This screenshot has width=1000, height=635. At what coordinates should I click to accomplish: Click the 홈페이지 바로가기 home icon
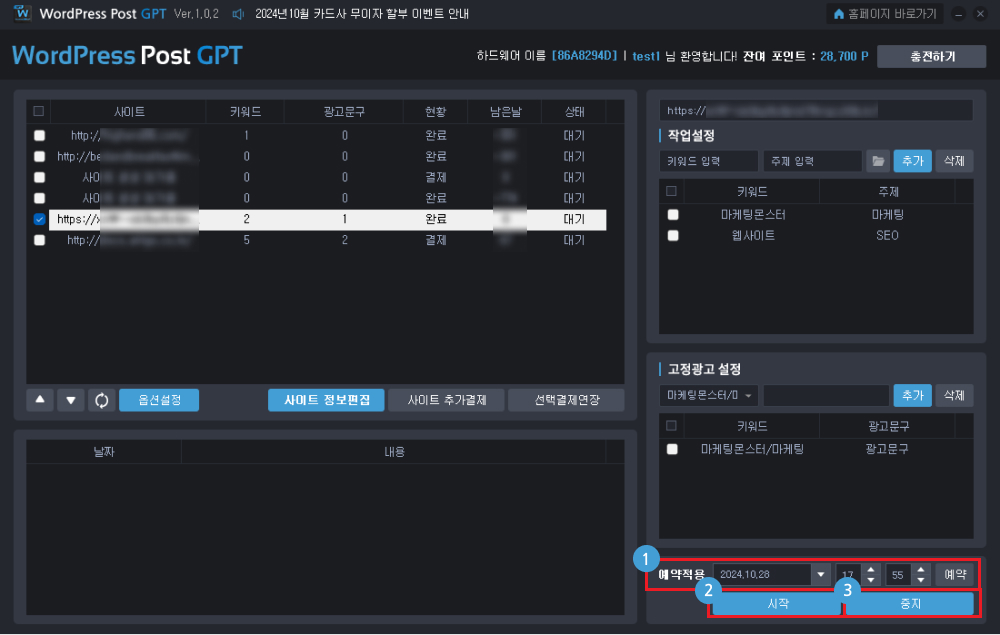pyautogui.click(x=839, y=14)
